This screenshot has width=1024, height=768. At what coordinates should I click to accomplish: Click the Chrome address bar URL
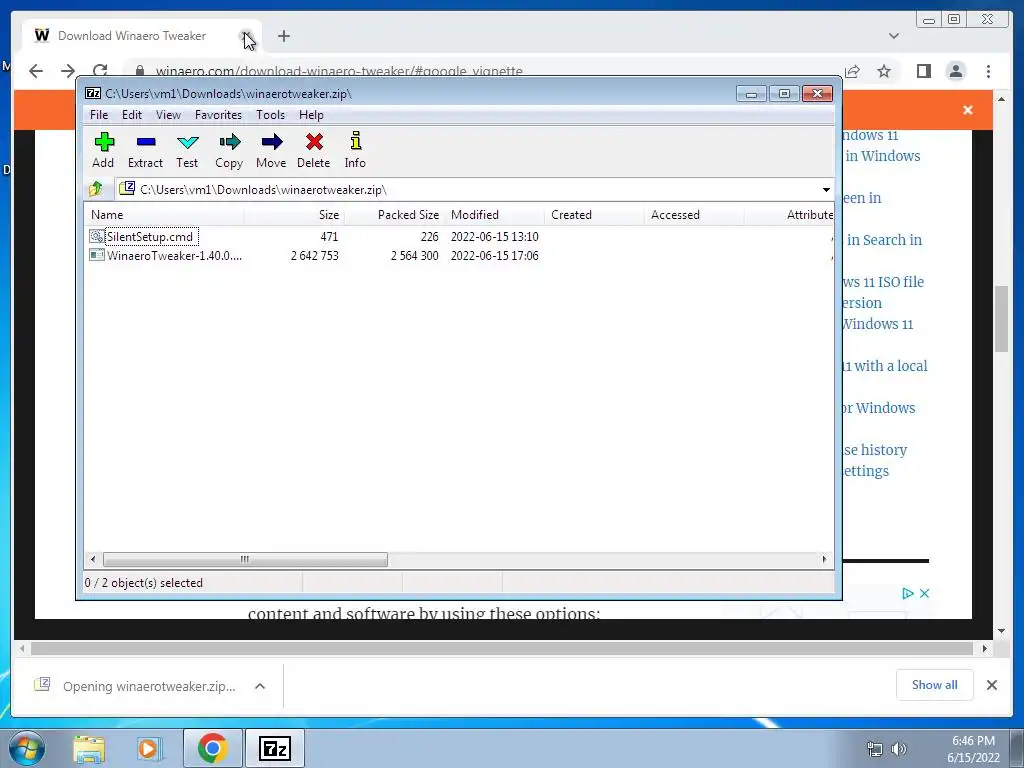340,71
